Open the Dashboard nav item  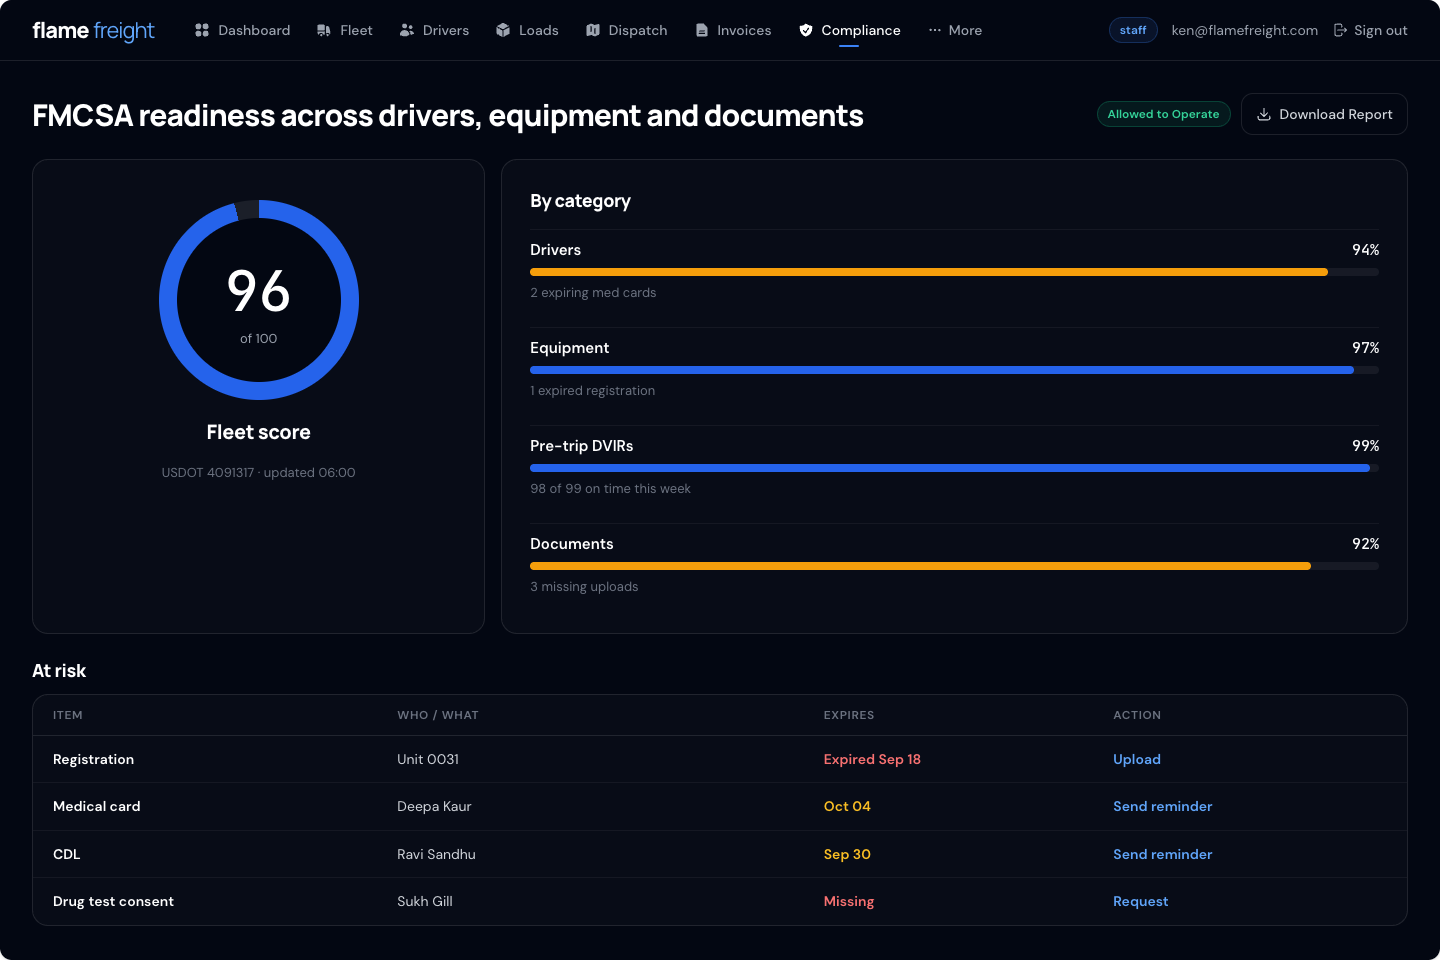tap(243, 30)
